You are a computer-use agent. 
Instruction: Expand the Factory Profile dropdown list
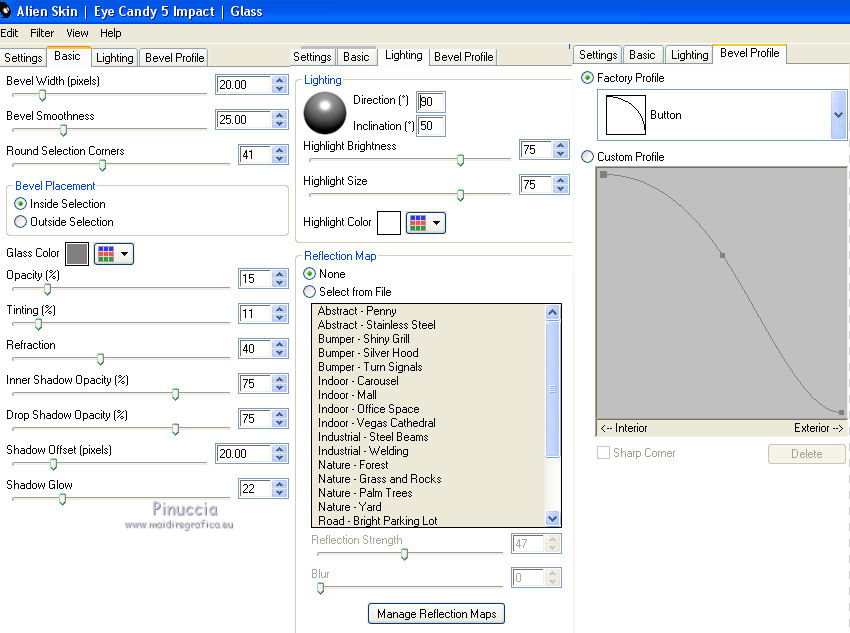coord(838,115)
